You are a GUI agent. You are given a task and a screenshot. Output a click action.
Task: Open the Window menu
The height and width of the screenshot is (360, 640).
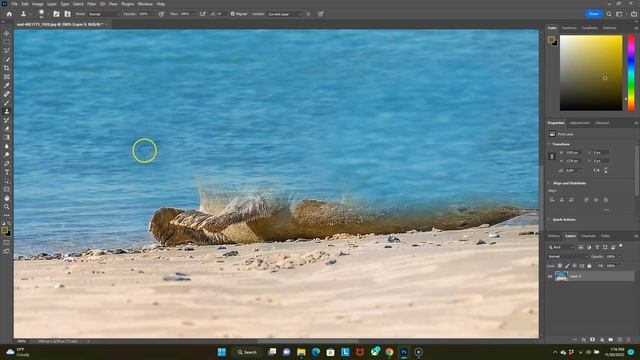[x=145, y=4]
